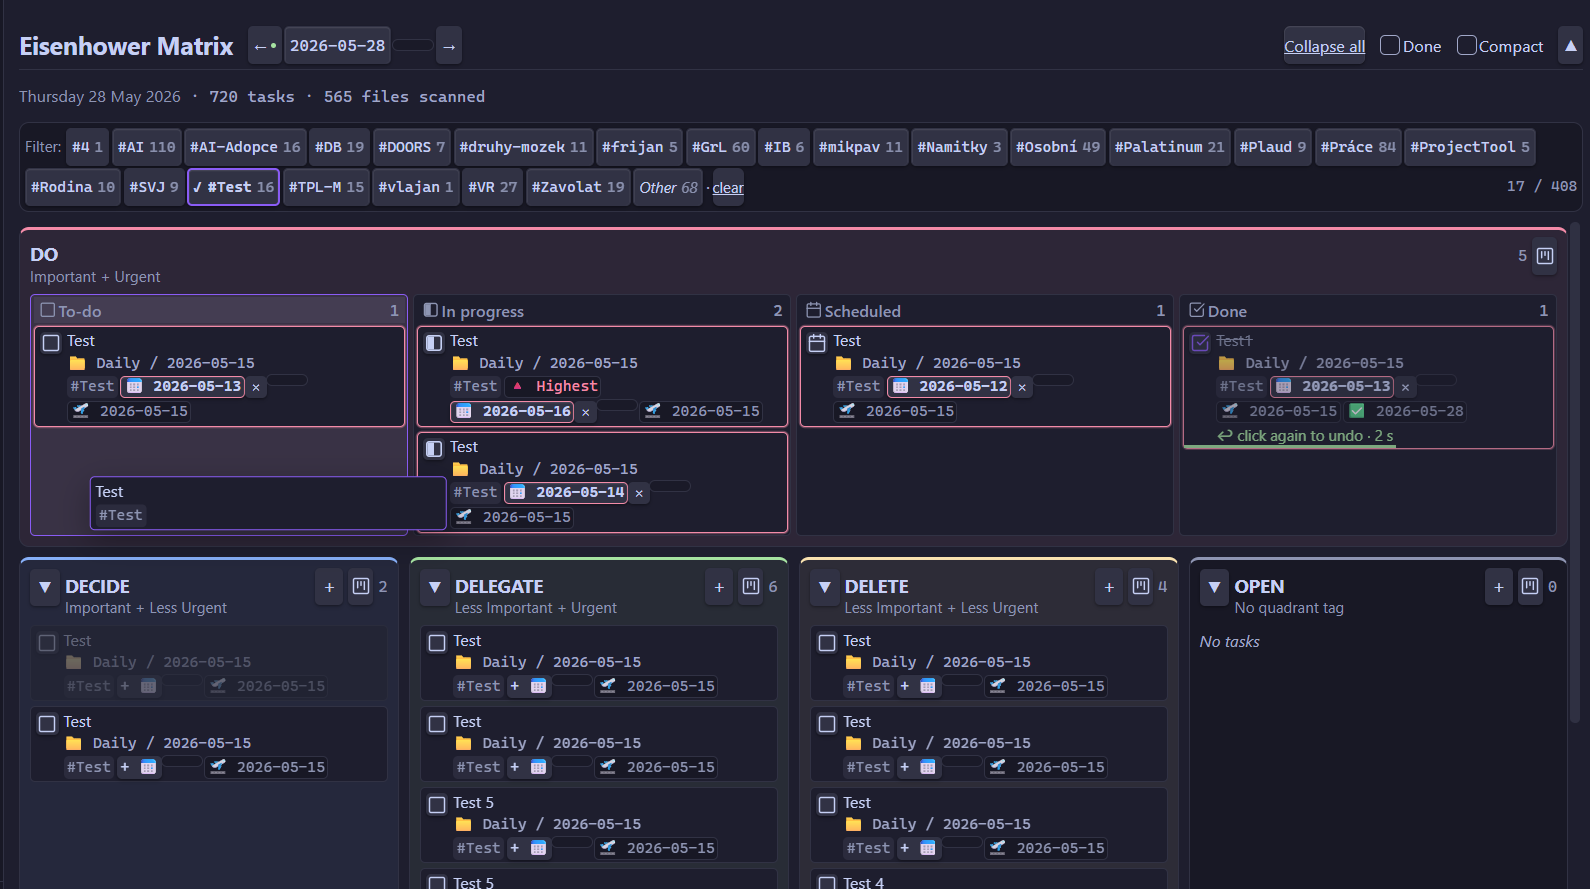Switch DELEGATE quadrant to kanban view
The width and height of the screenshot is (1590, 889).
pyautogui.click(x=751, y=586)
